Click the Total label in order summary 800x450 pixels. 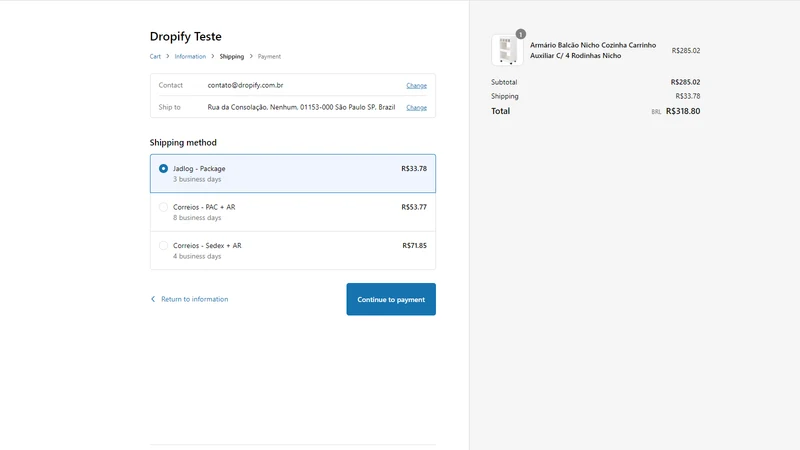(x=501, y=111)
